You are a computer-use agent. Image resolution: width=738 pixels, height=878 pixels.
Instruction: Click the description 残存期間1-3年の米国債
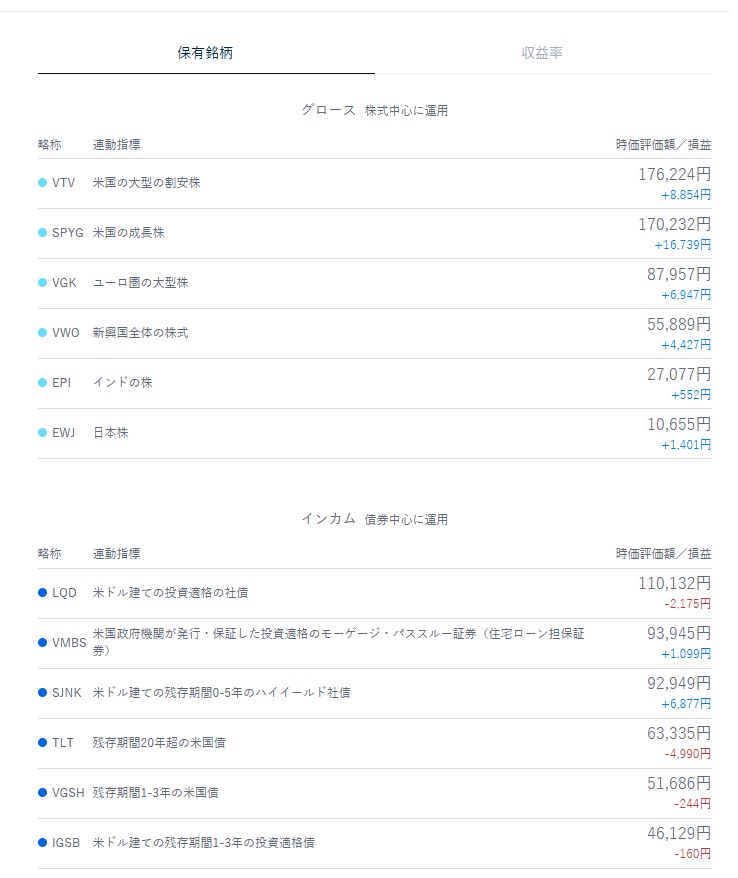pyautogui.click(x=156, y=792)
